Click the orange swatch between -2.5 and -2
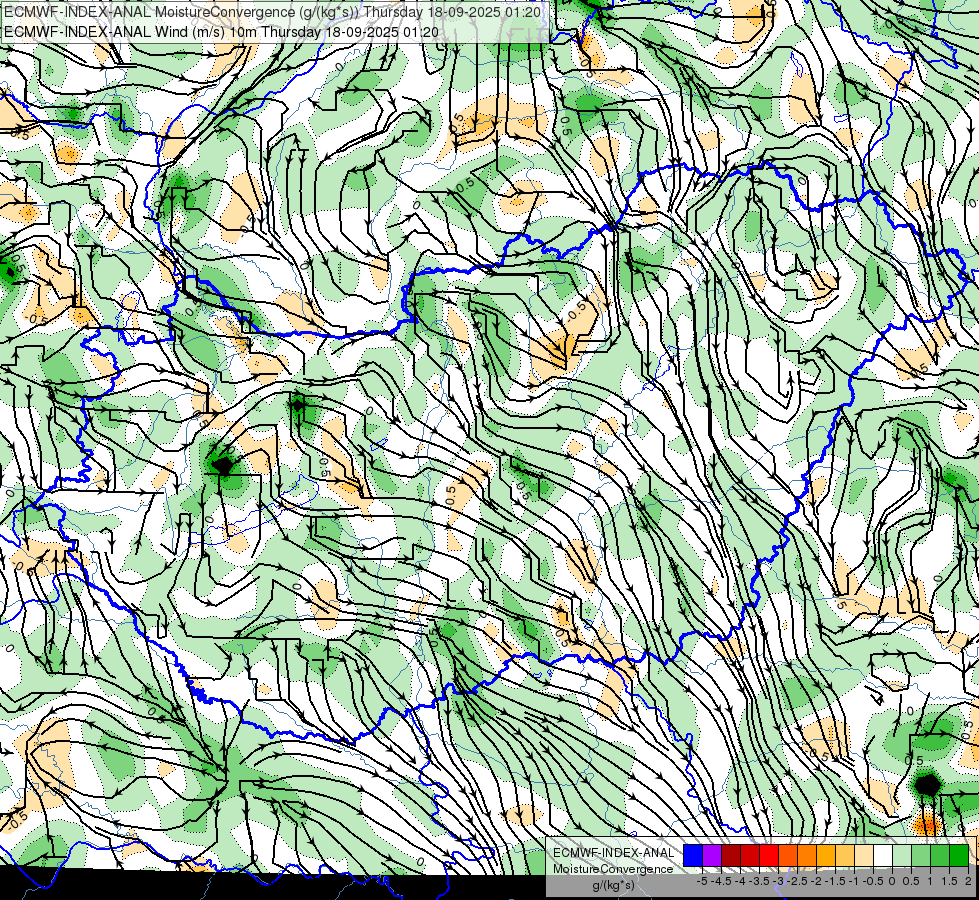This screenshot has height=900, width=979. [x=807, y=856]
